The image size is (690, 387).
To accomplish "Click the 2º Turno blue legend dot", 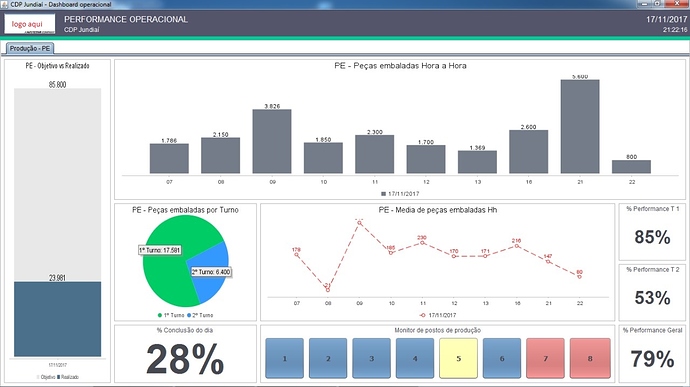I will pos(189,315).
